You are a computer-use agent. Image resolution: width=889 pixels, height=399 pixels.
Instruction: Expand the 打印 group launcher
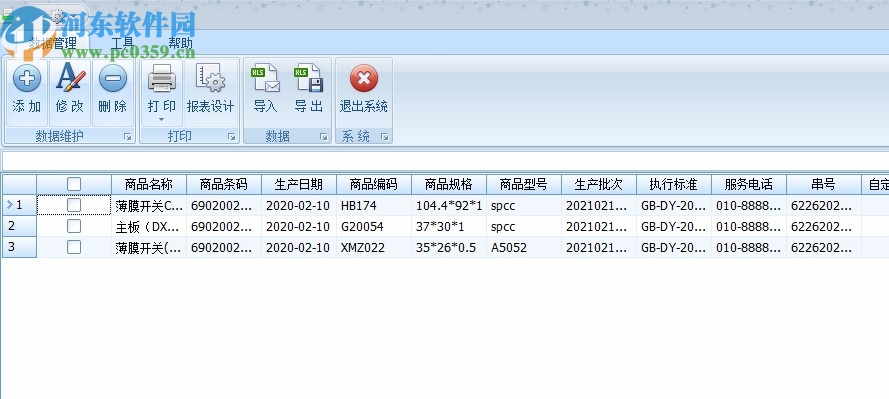click(x=231, y=137)
